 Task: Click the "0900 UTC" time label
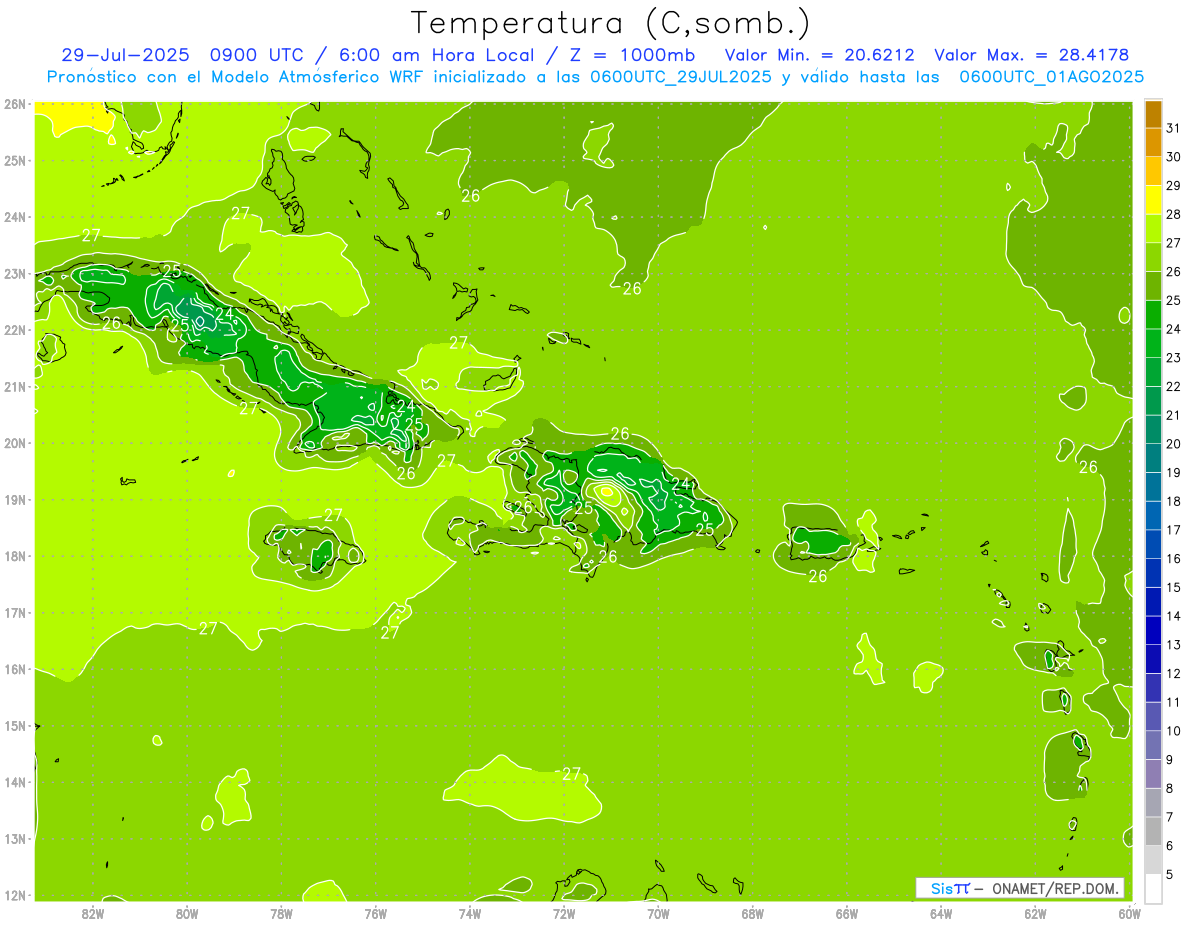(258, 55)
